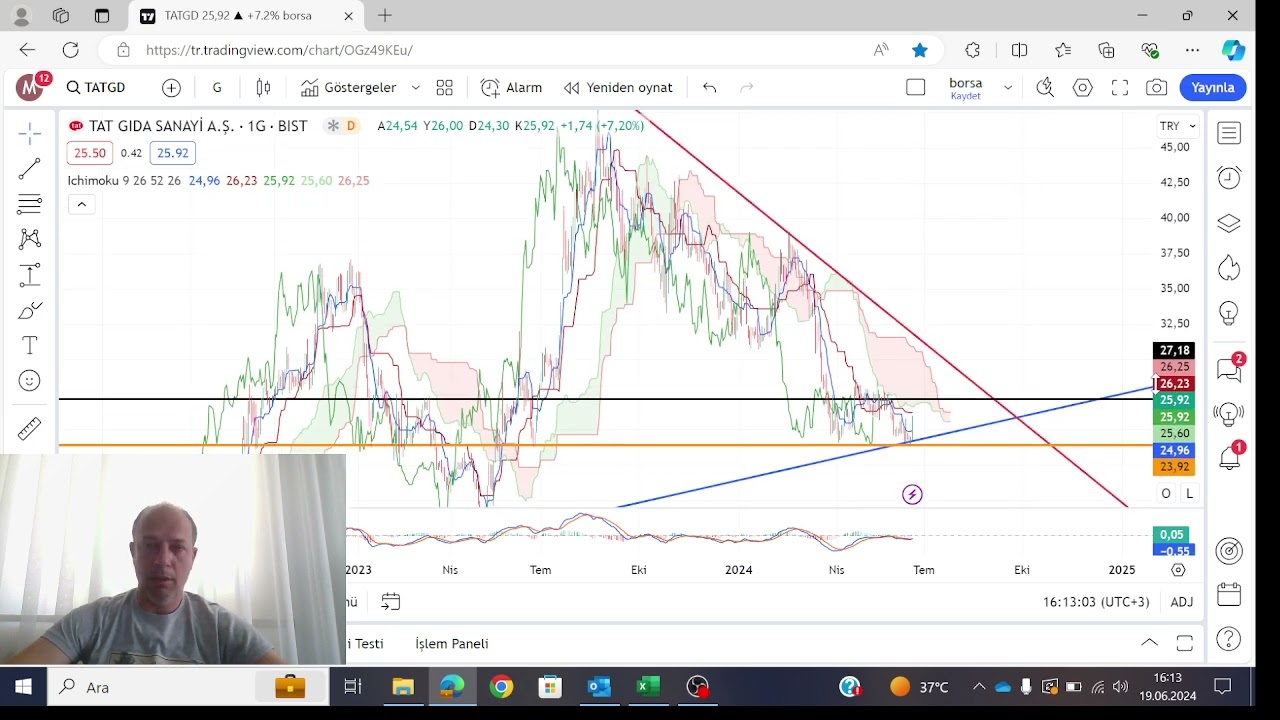Select the trend line drawing tool
The image size is (1280, 720).
(30, 169)
